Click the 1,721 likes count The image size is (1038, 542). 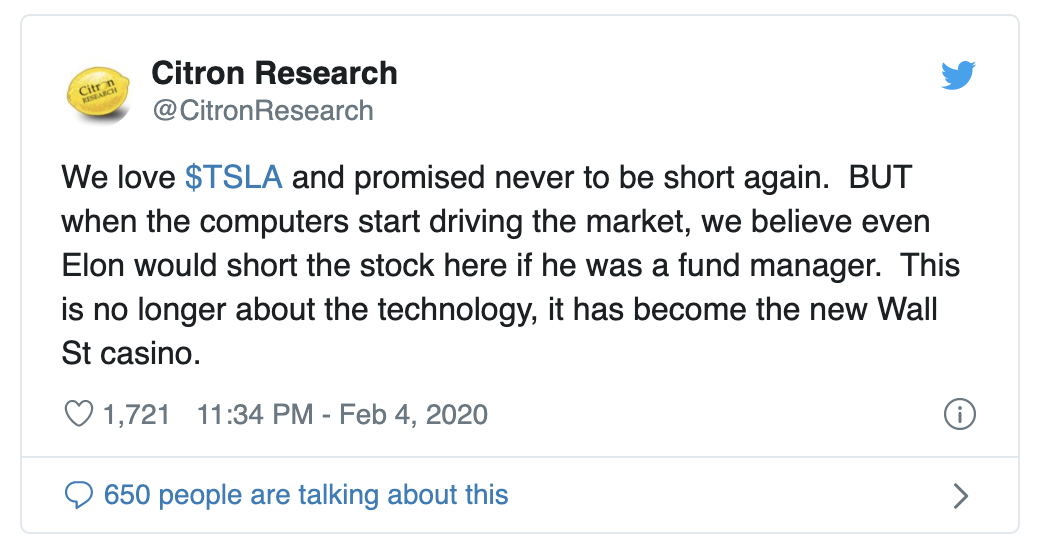137,414
